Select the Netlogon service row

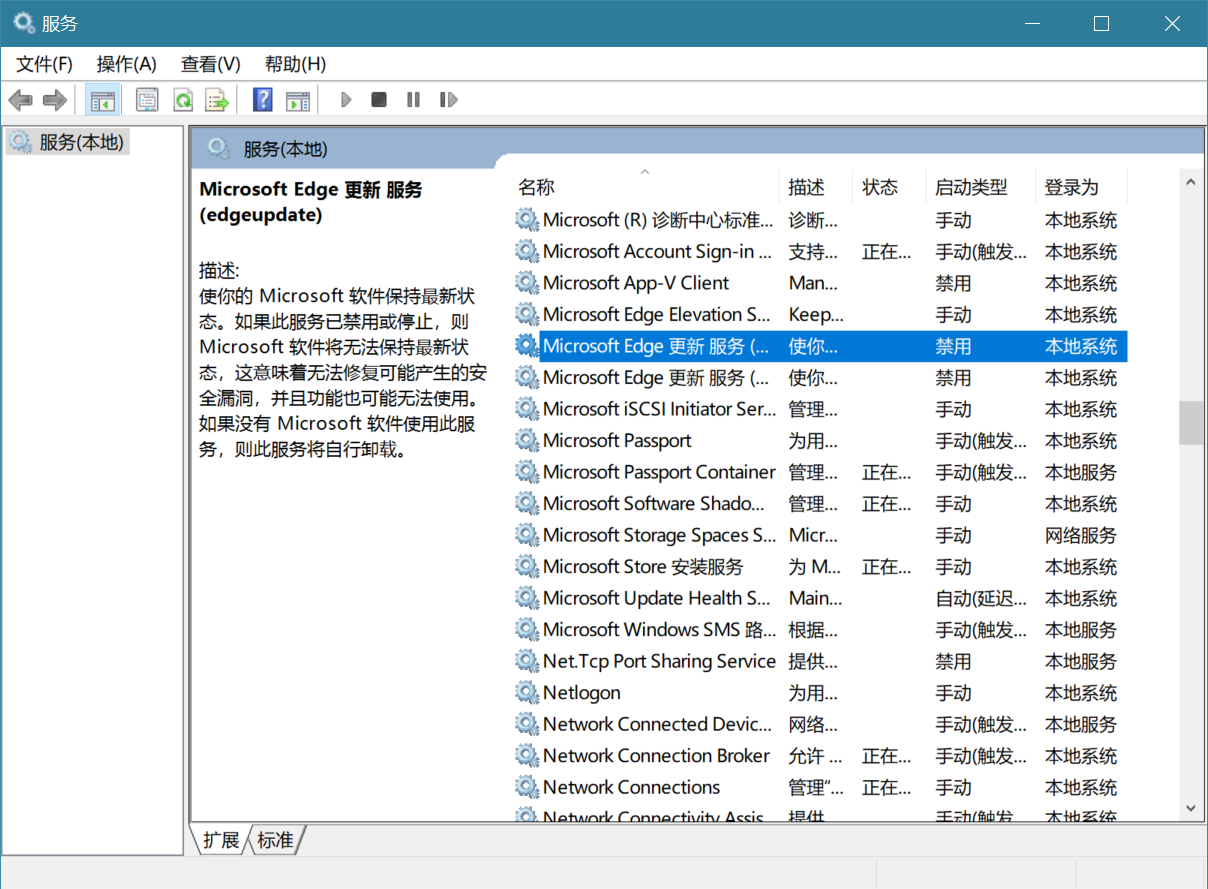581,693
